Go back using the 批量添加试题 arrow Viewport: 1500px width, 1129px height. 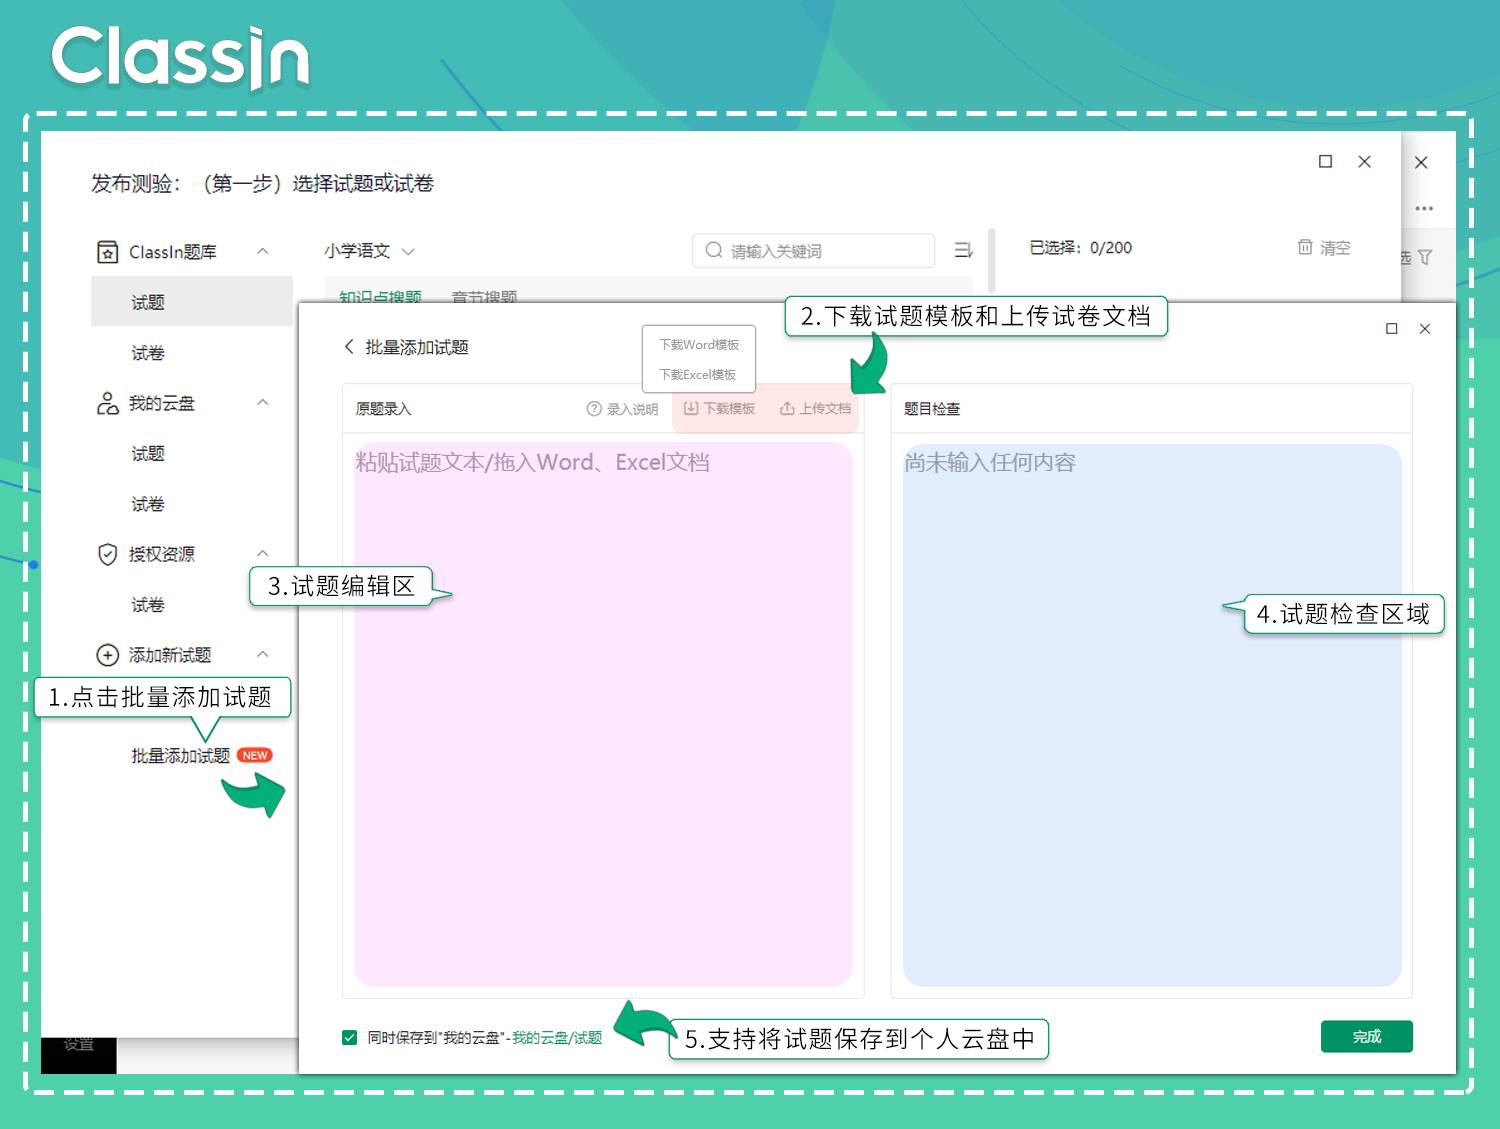(349, 347)
